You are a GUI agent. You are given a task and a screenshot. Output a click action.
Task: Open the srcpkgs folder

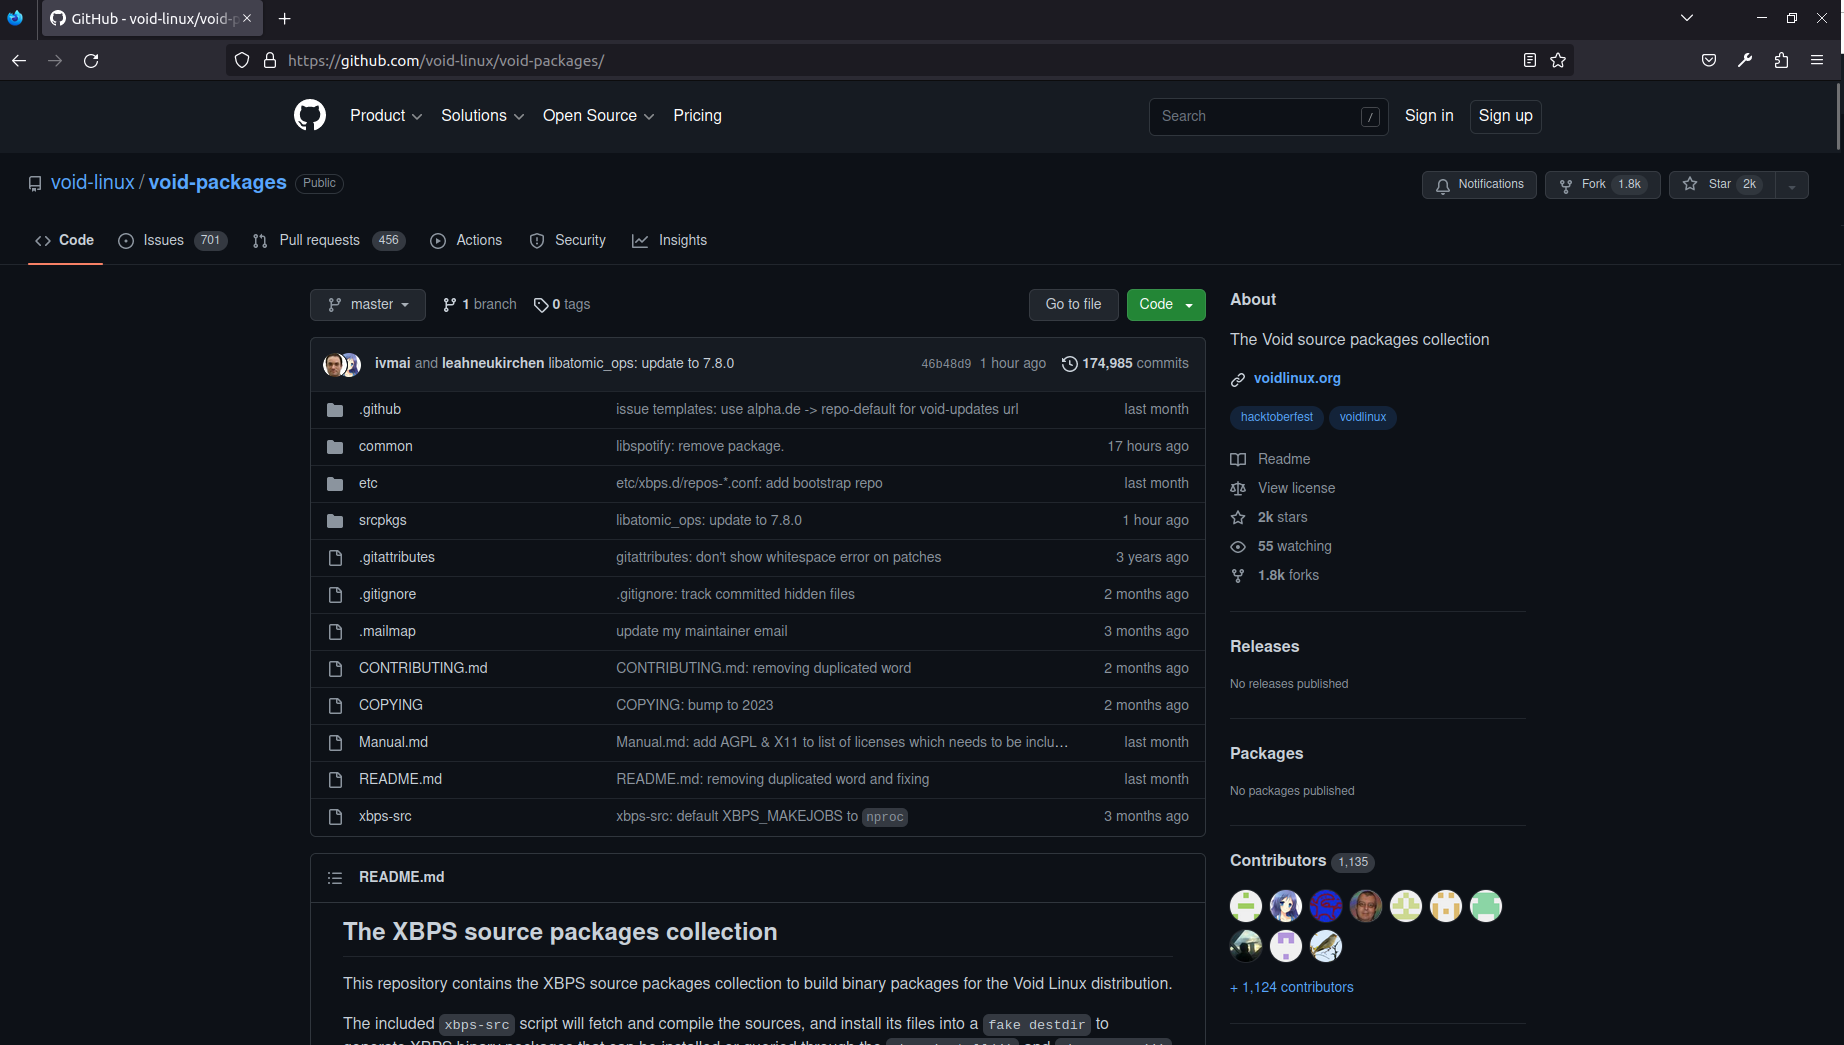[x=382, y=520]
